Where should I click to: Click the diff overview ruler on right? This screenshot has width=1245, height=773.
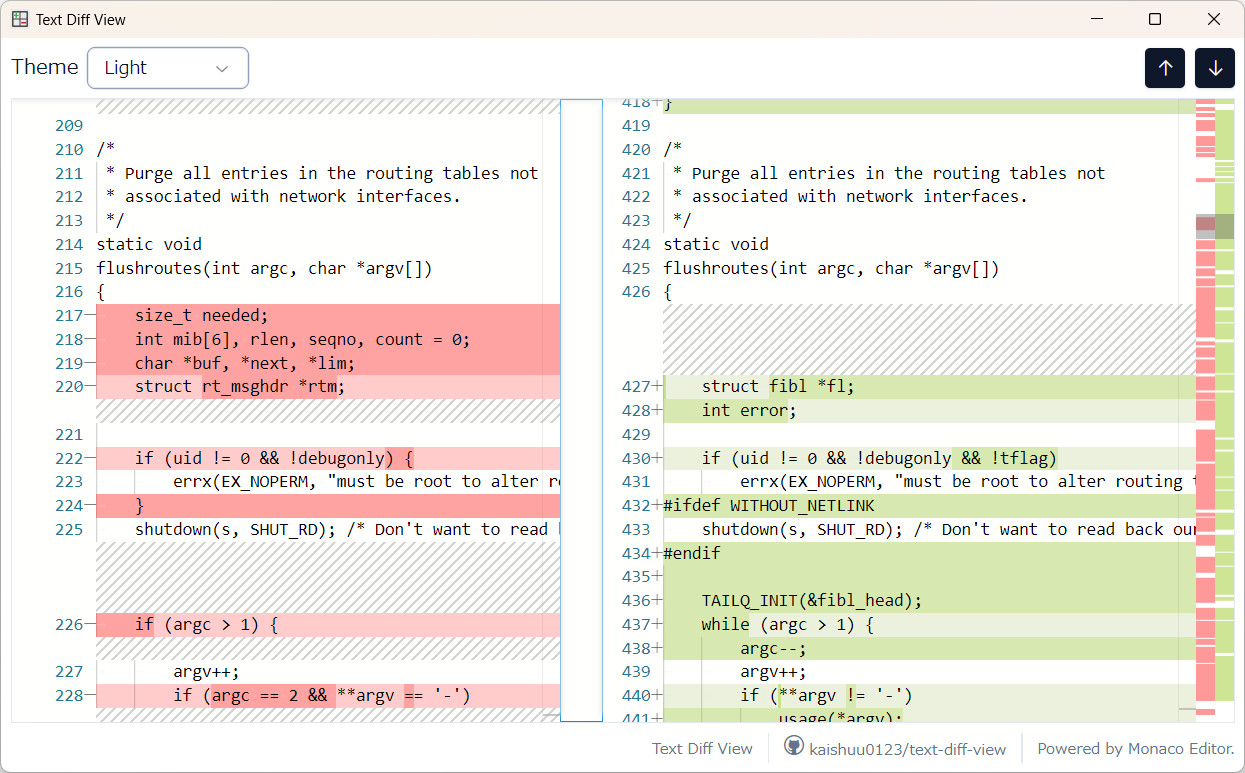1224,400
